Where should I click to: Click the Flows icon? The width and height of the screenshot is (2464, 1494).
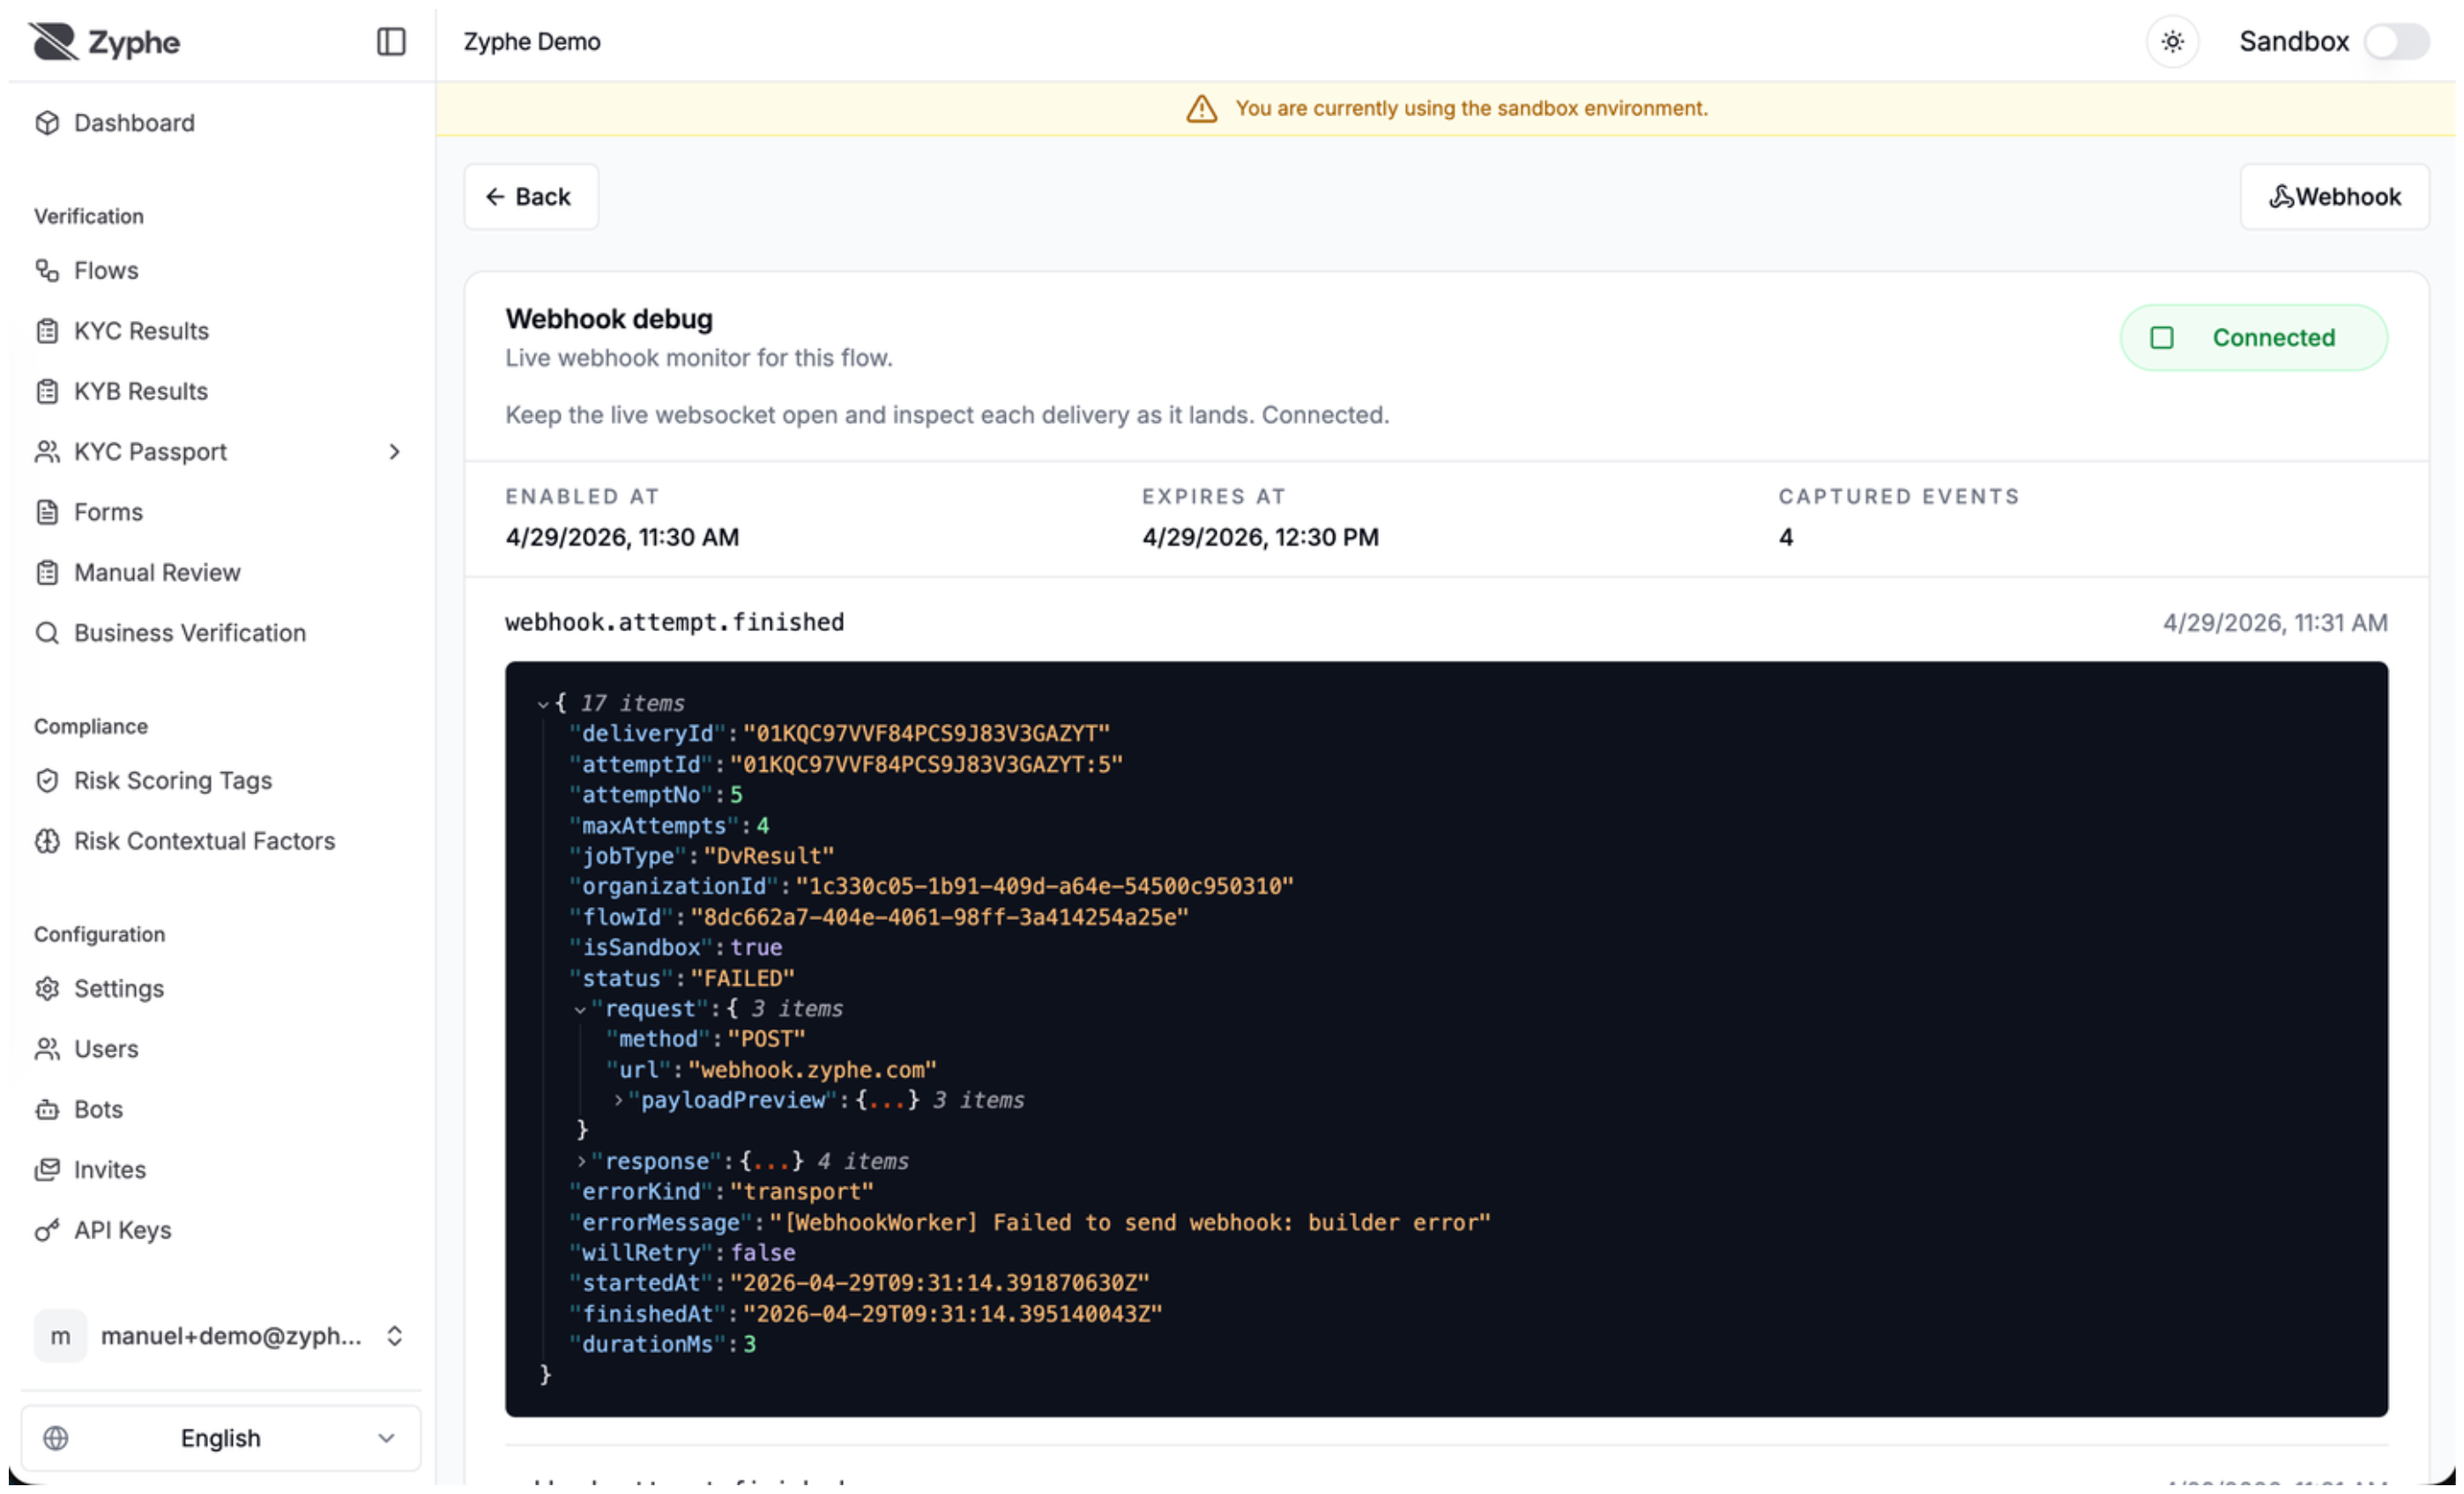[47, 270]
